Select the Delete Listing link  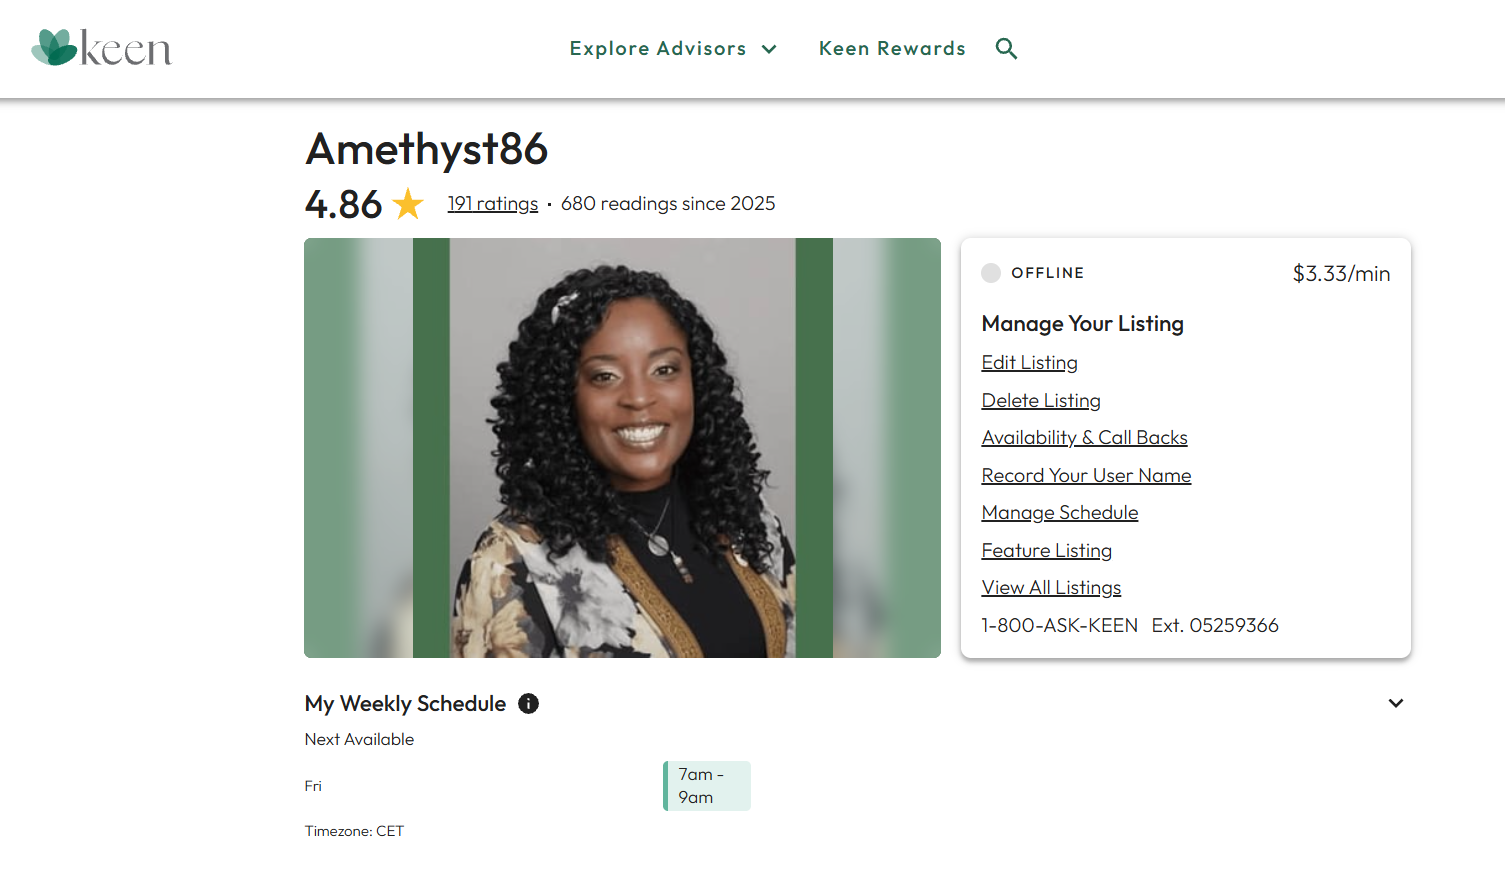1041,401
